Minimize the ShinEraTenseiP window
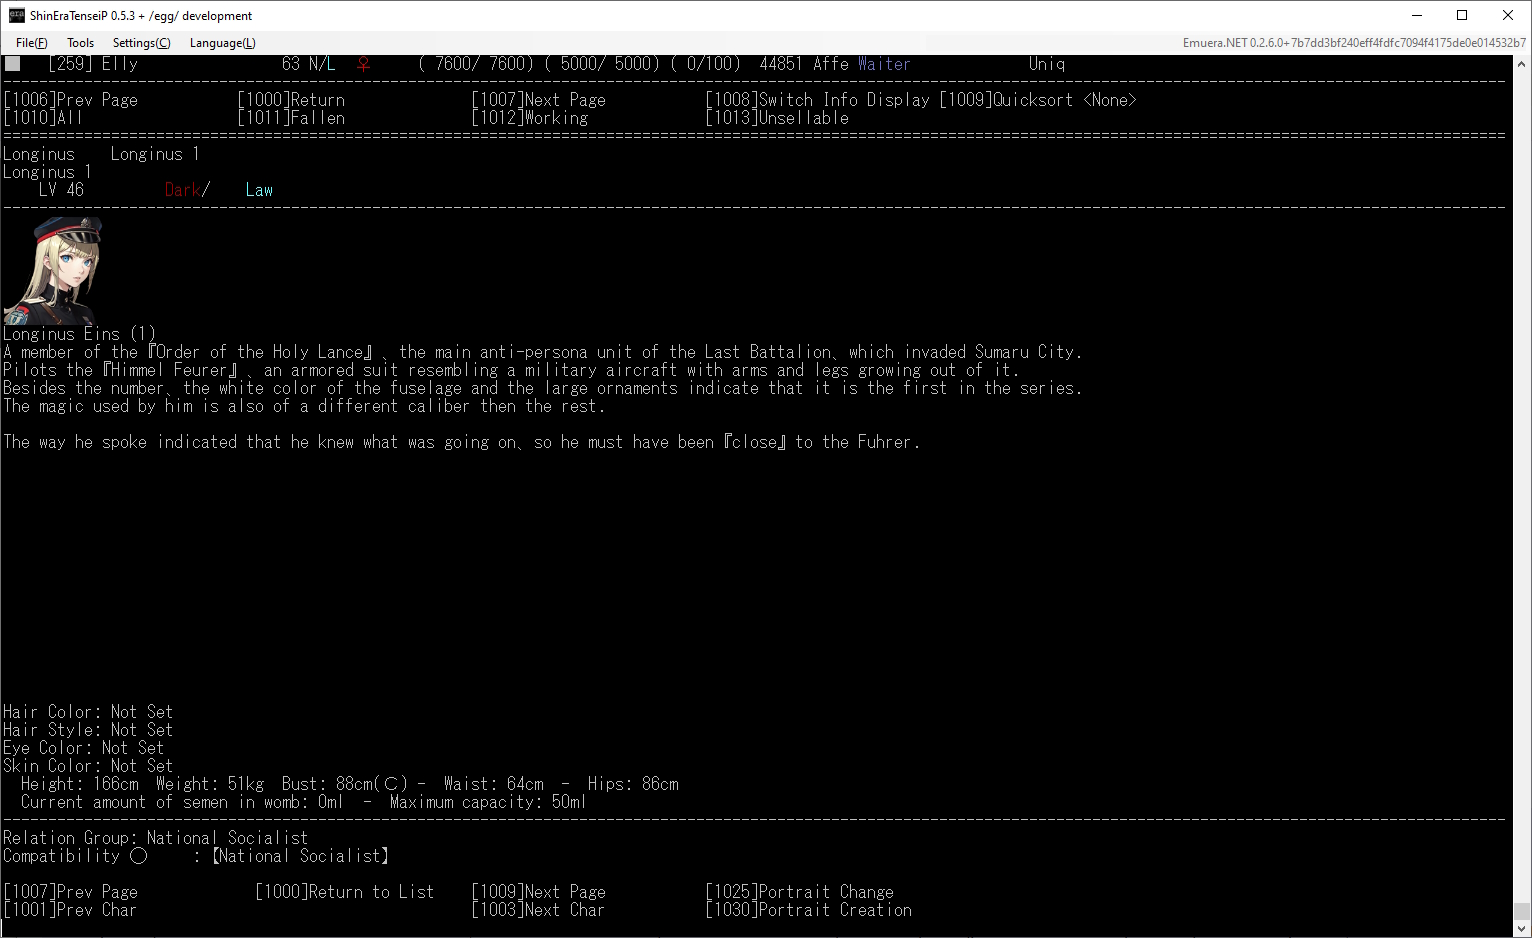 coord(1417,15)
